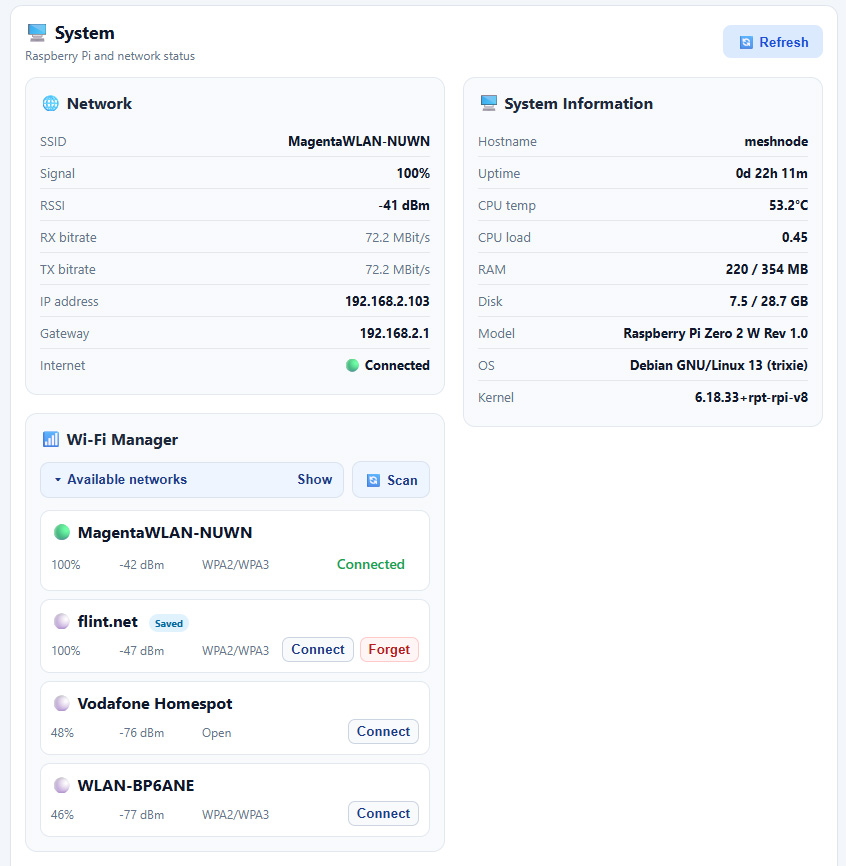Connect to Vodafone Homespot
Image resolution: width=846 pixels, height=866 pixels.
click(383, 731)
